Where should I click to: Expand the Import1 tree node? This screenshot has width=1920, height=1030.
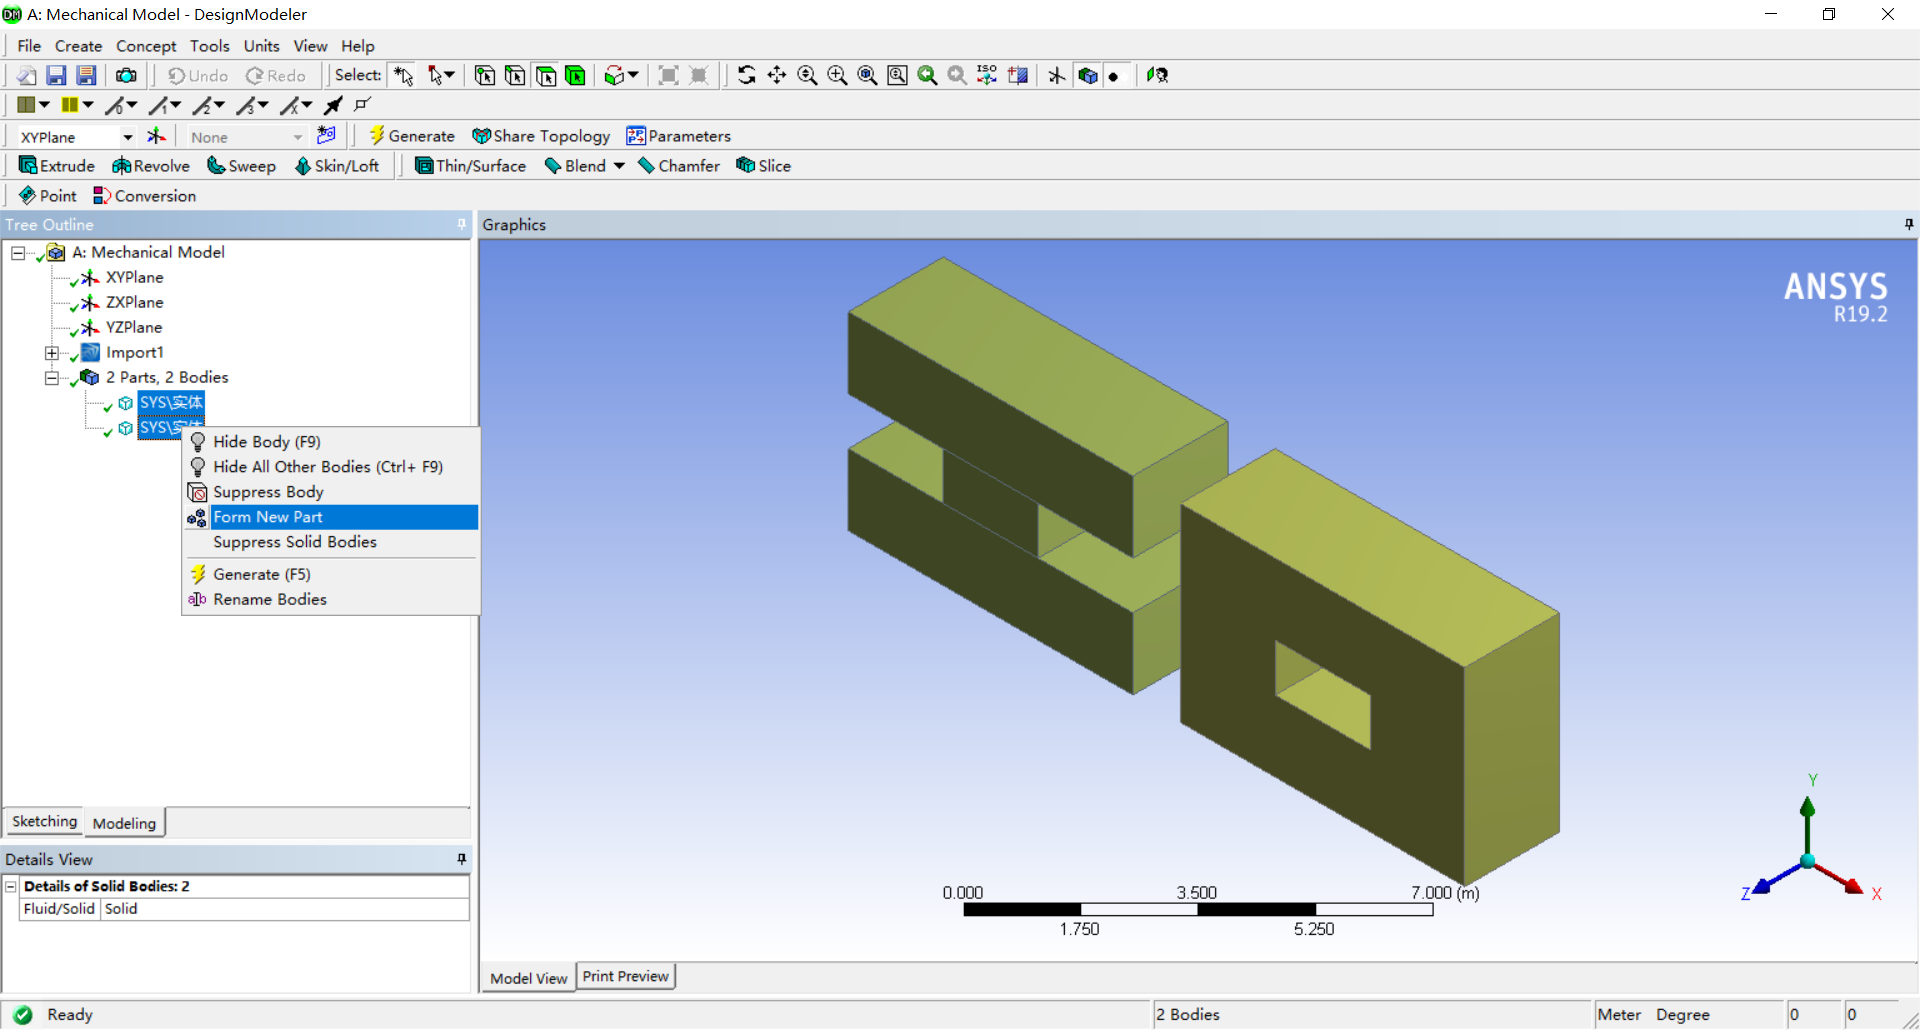[51, 353]
